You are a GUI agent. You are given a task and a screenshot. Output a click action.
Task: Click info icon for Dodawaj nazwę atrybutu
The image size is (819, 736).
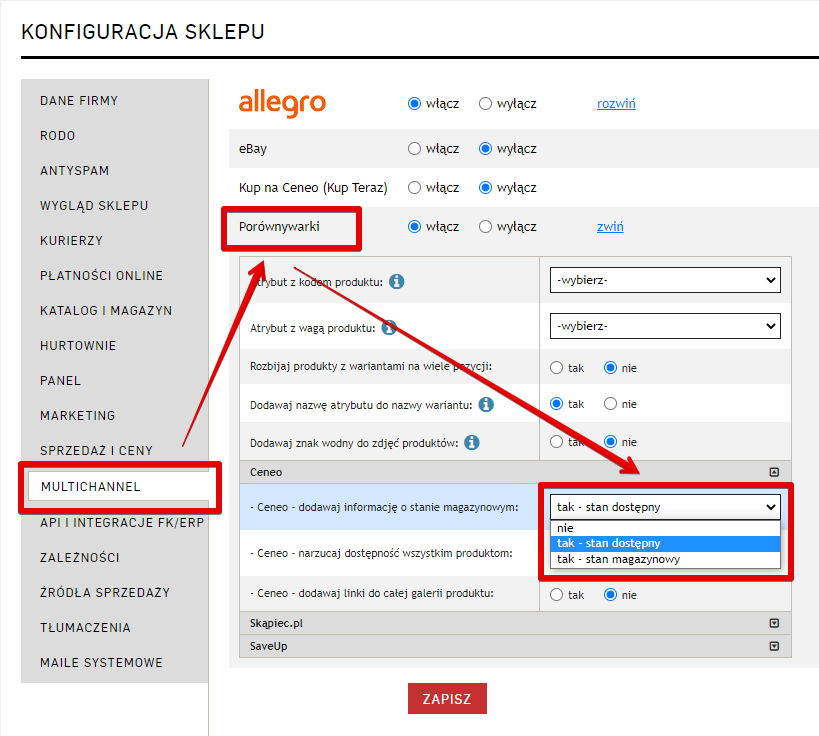[486, 405]
